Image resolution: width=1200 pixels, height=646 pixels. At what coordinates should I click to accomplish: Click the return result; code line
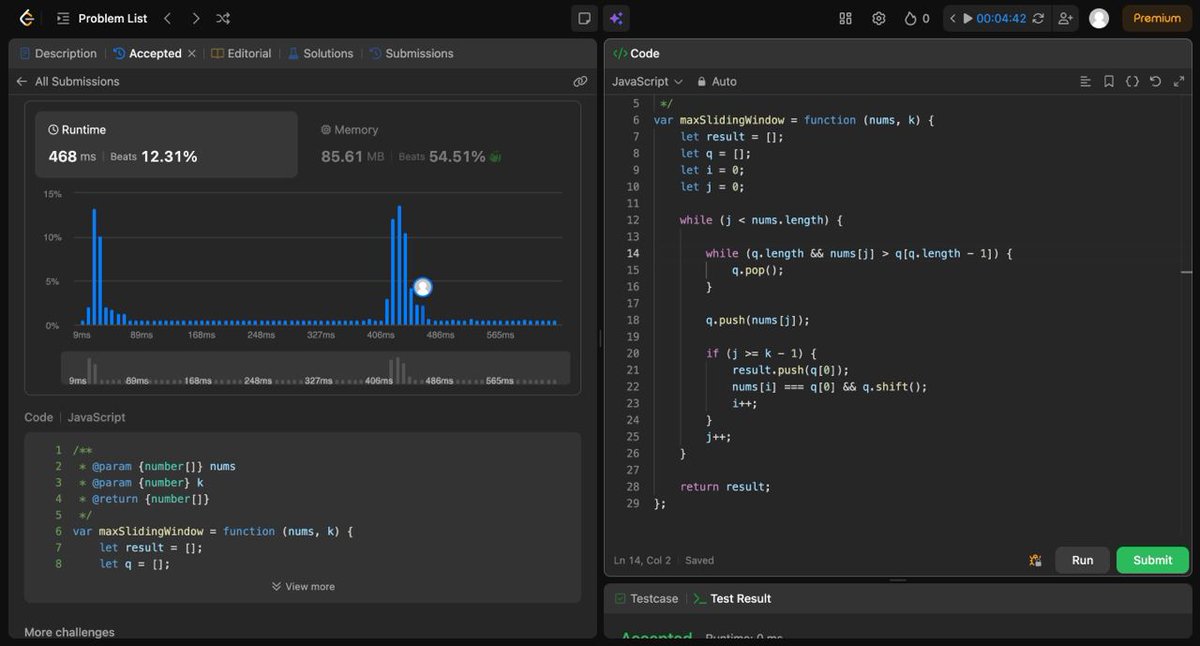click(725, 487)
